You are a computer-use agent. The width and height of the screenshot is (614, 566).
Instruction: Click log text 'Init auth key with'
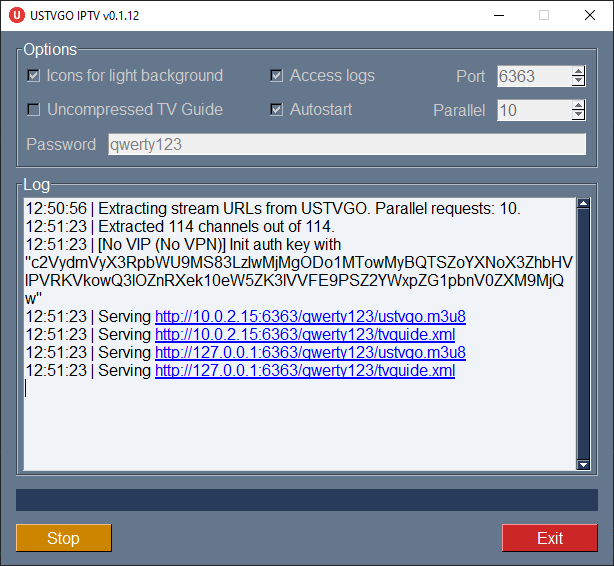pos(285,244)
